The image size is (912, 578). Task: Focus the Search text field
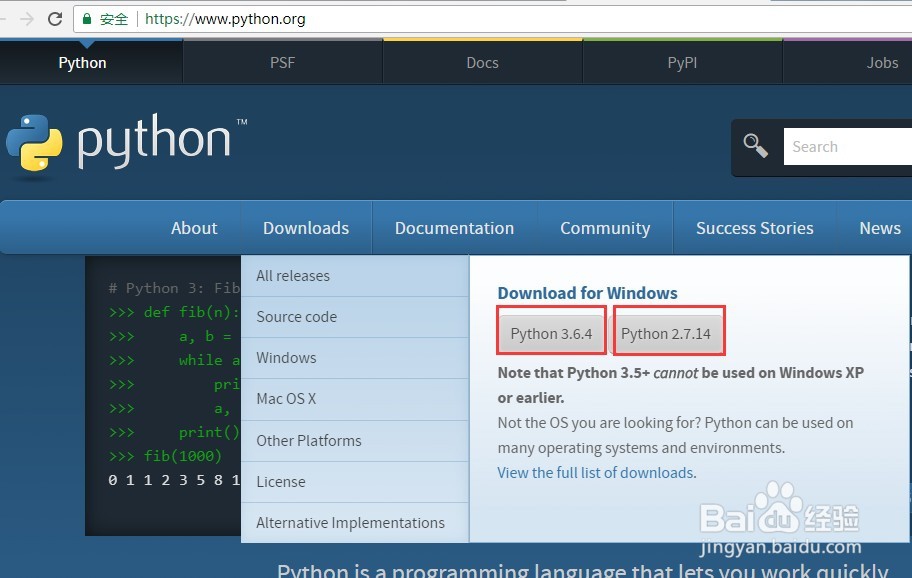[x=847, y=147]
